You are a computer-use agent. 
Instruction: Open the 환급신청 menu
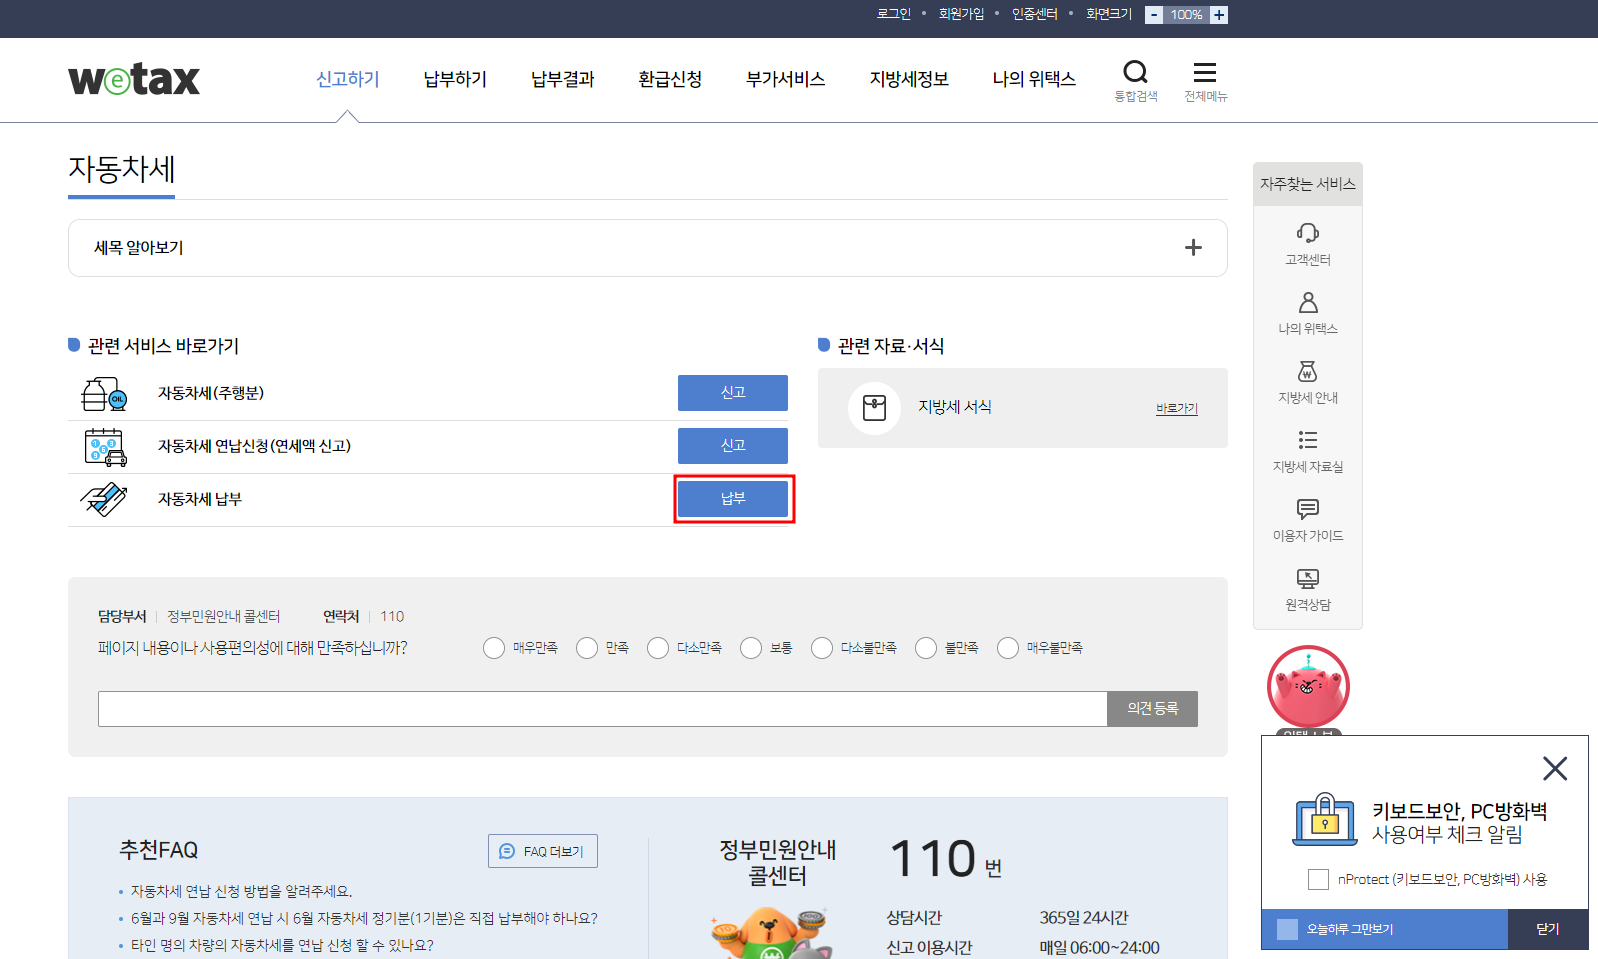[x=670, y=79]
